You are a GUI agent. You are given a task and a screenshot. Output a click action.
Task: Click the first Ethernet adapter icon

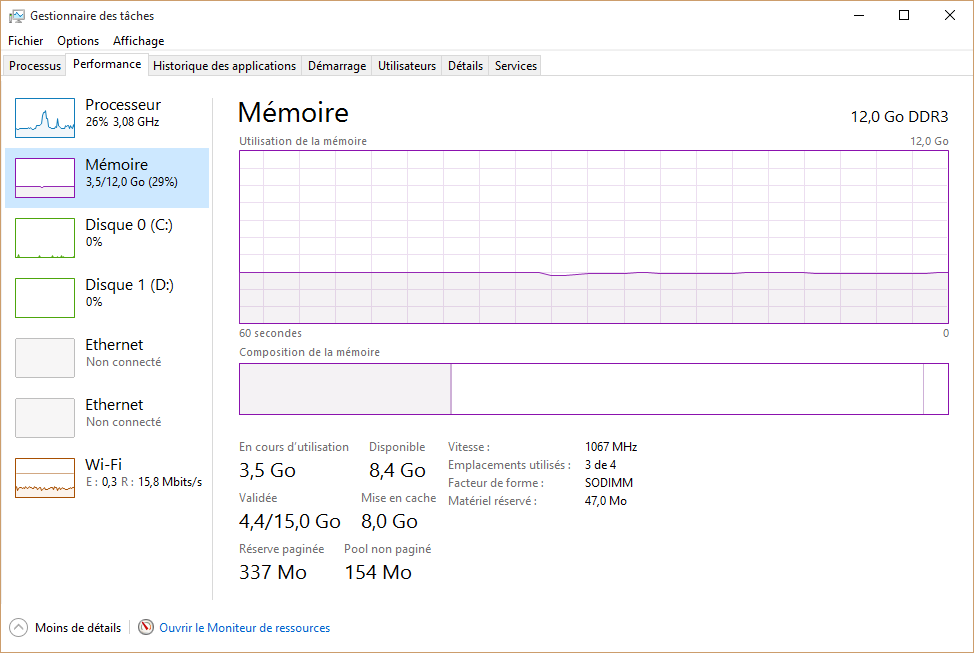tap(45, 358)
